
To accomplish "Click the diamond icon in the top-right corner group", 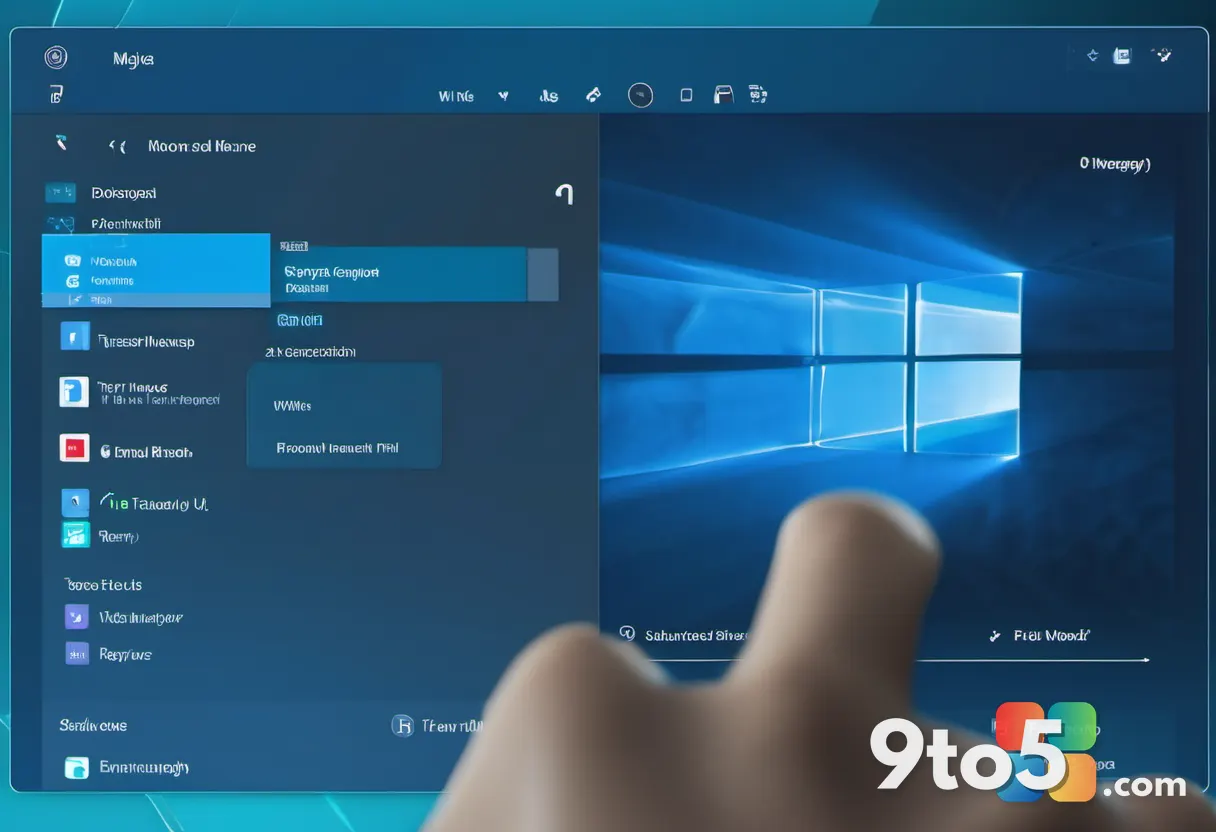I will tap(1092, 56).
